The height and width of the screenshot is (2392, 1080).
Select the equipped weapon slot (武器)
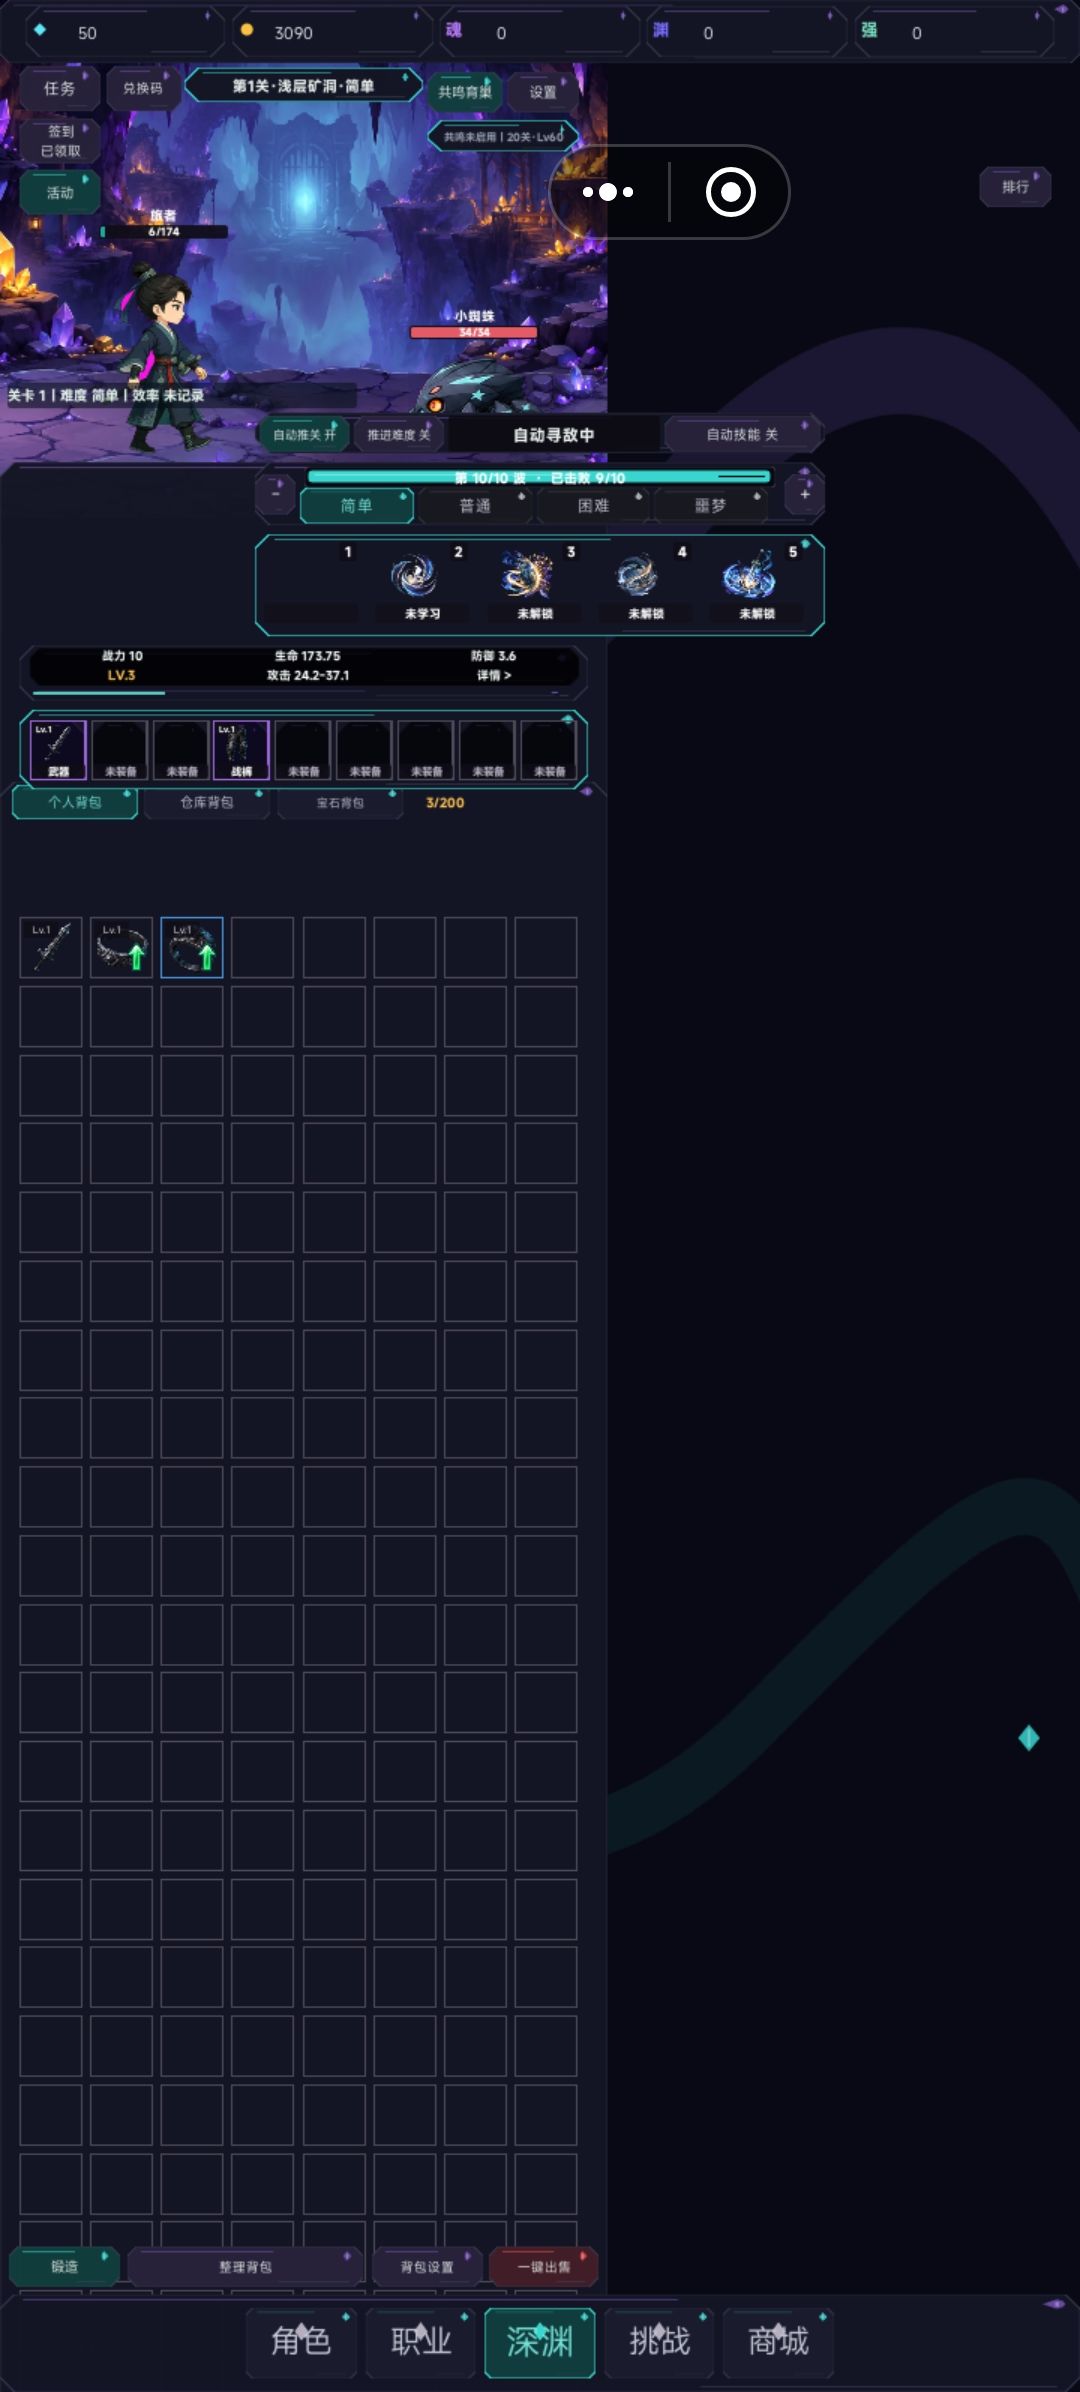[x=58, y=749]
